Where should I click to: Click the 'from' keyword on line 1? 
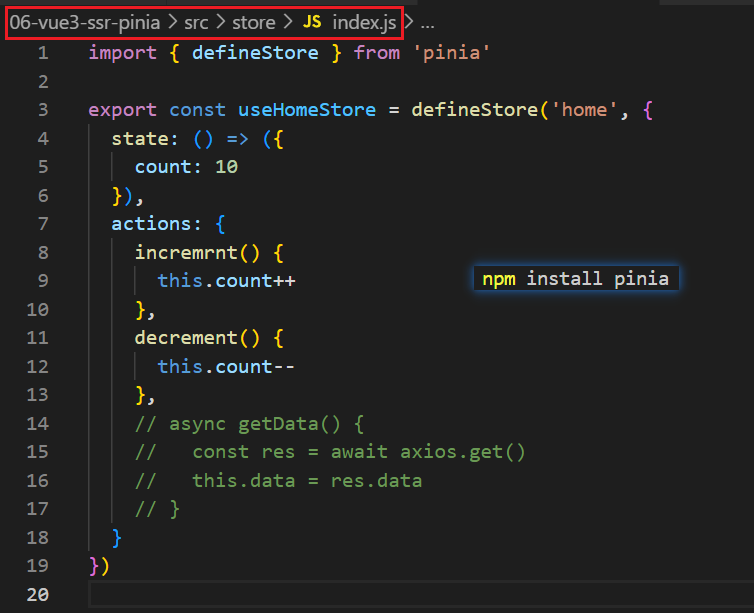[x=377, y=53]
